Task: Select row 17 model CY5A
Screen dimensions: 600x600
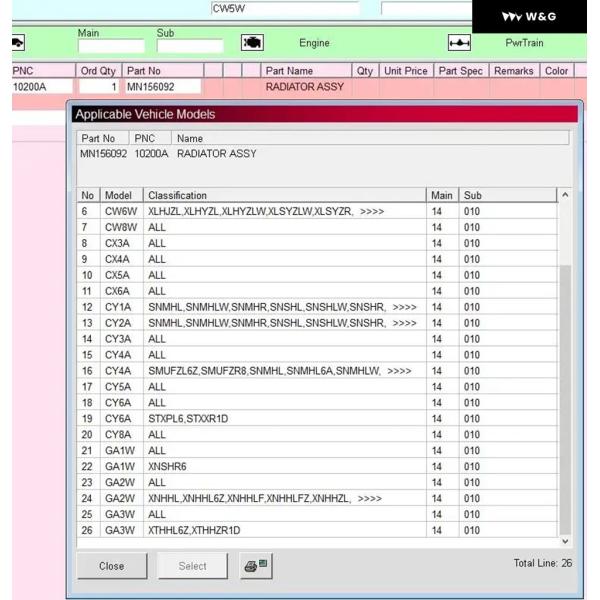Action: pos(317,387)
